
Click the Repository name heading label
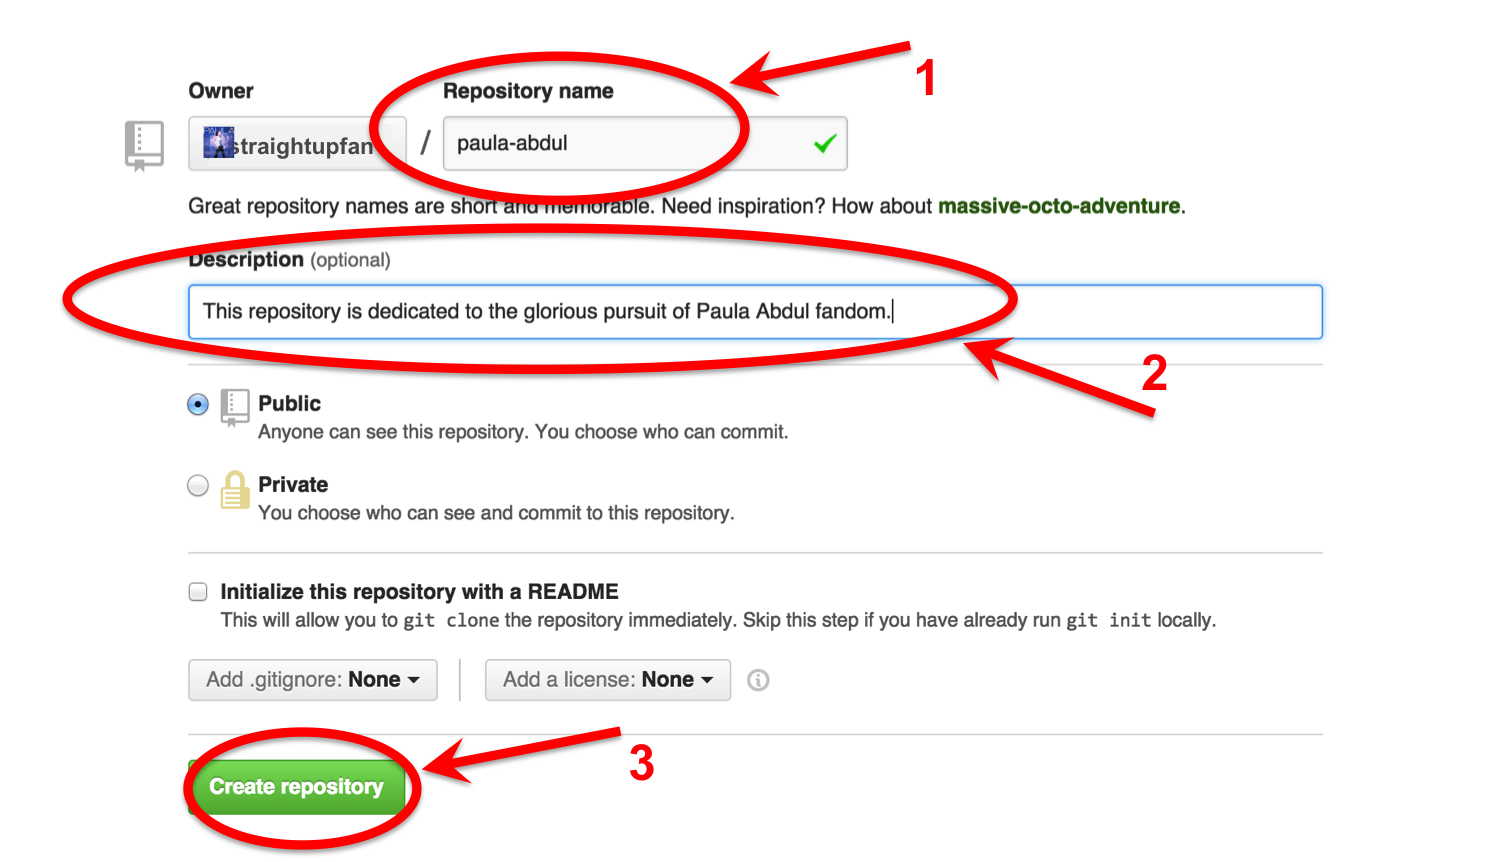tap(528, 91)
